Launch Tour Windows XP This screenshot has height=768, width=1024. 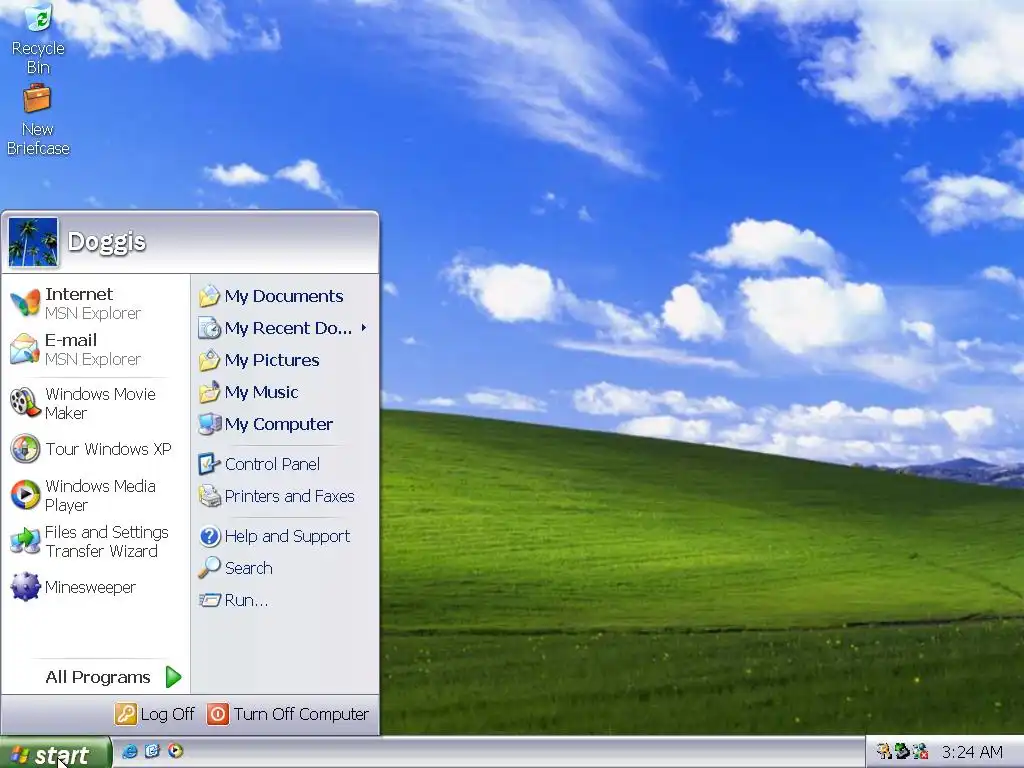point(95,449)
